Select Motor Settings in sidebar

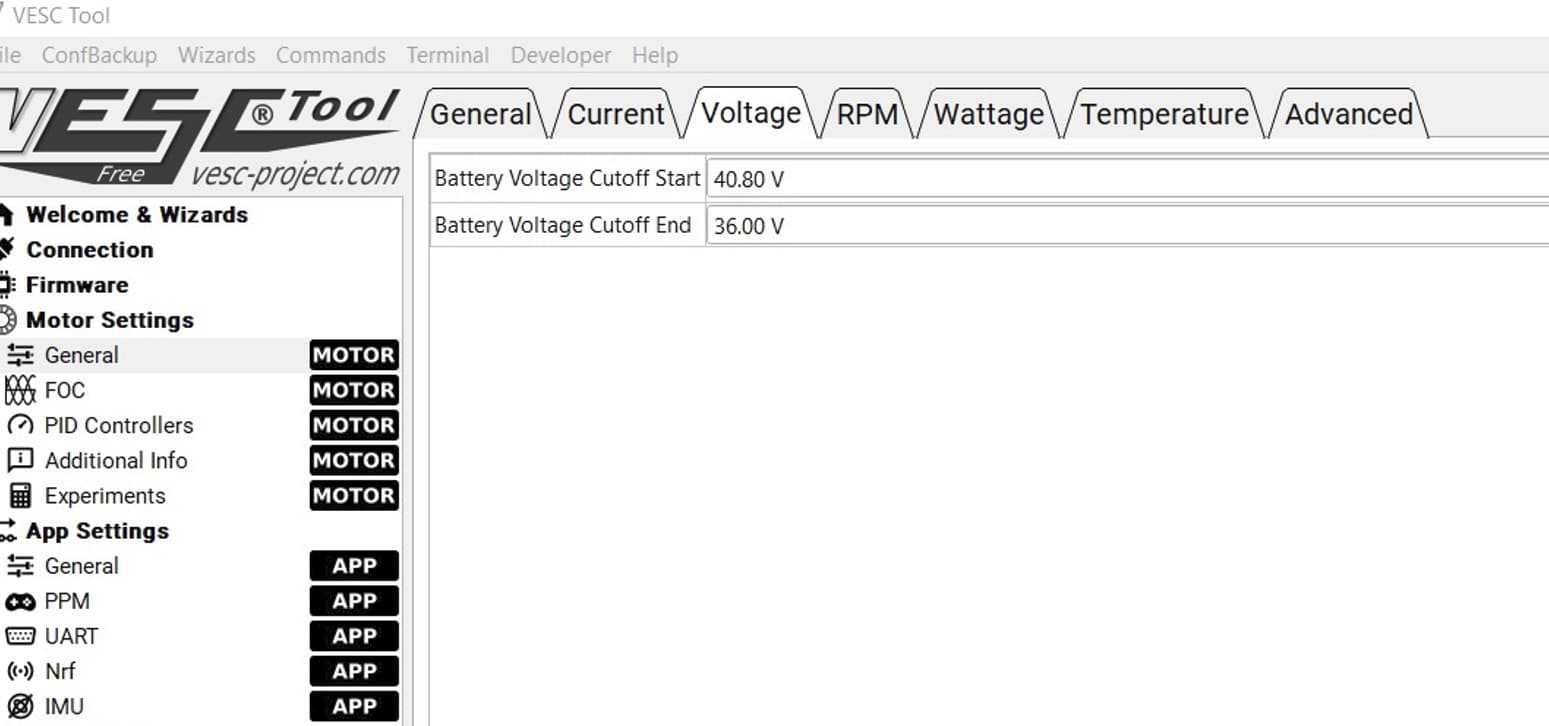coord(110,320)
